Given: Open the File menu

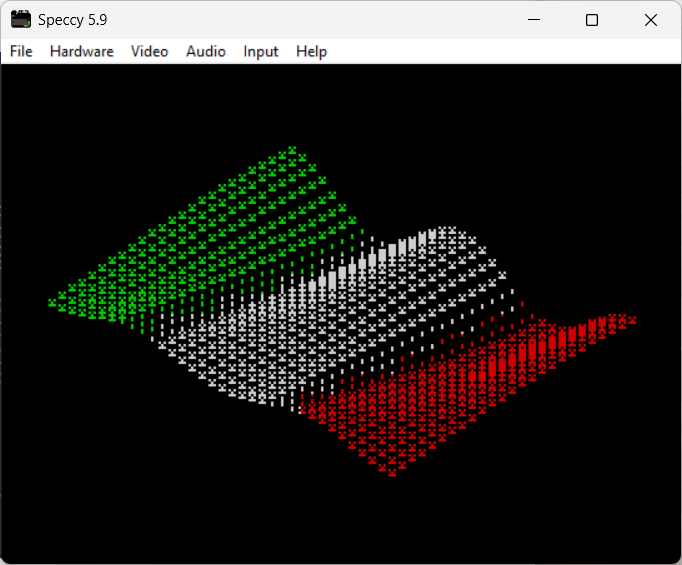Looking at the screenshot, I should pos(21,51).
